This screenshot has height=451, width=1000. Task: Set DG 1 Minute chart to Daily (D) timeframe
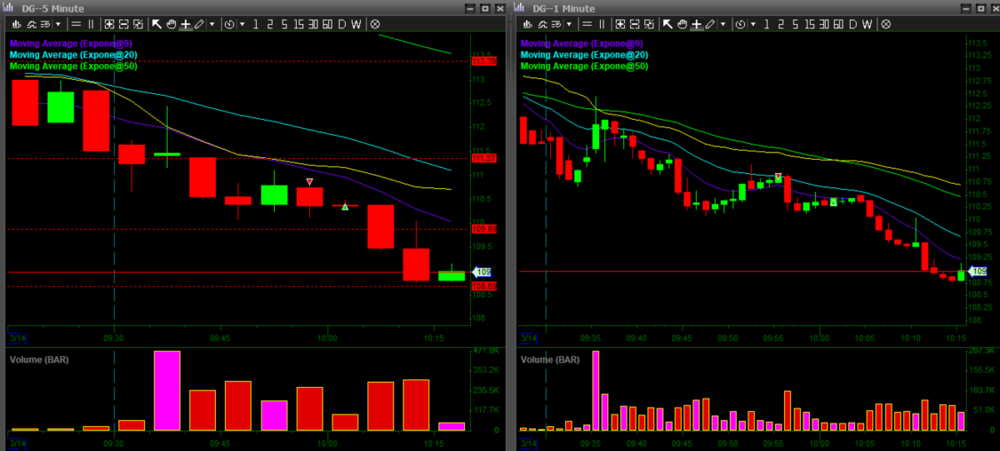(853, 24)
